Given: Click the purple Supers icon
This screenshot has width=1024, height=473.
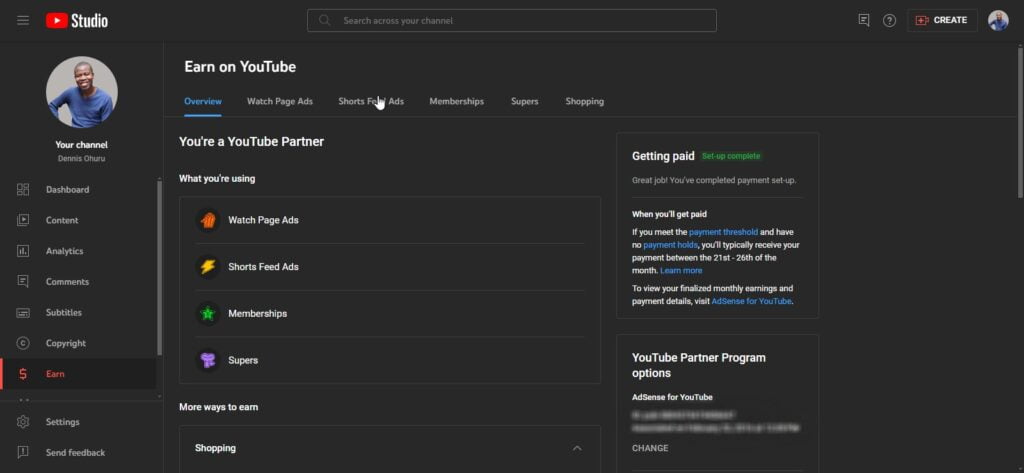Looking at the screenshot, I should [x=208, y=360].
